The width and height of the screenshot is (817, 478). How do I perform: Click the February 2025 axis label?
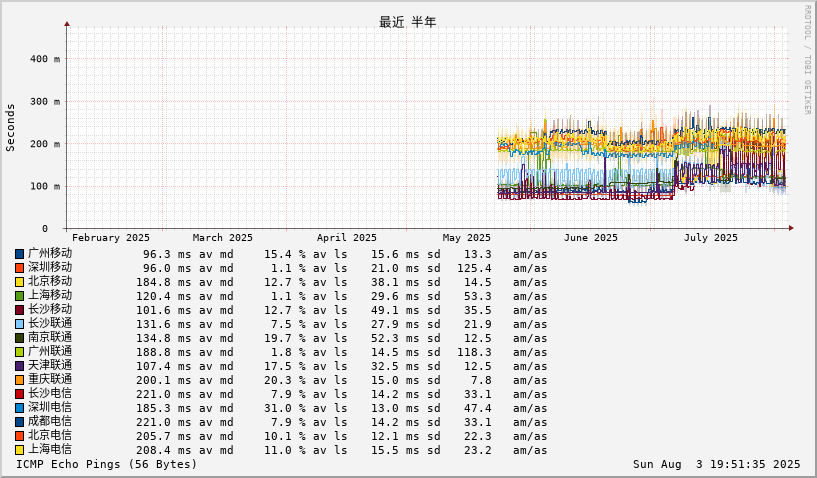[111, 238]
